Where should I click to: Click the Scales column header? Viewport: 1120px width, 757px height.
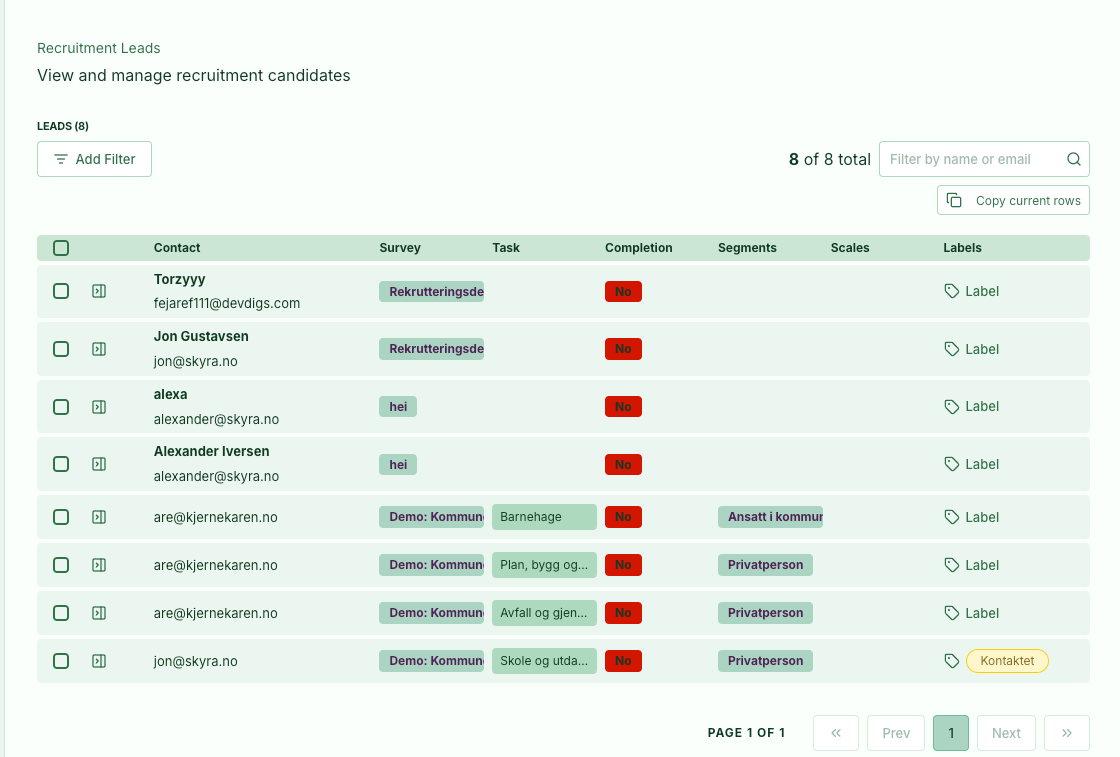click(850, 248)
